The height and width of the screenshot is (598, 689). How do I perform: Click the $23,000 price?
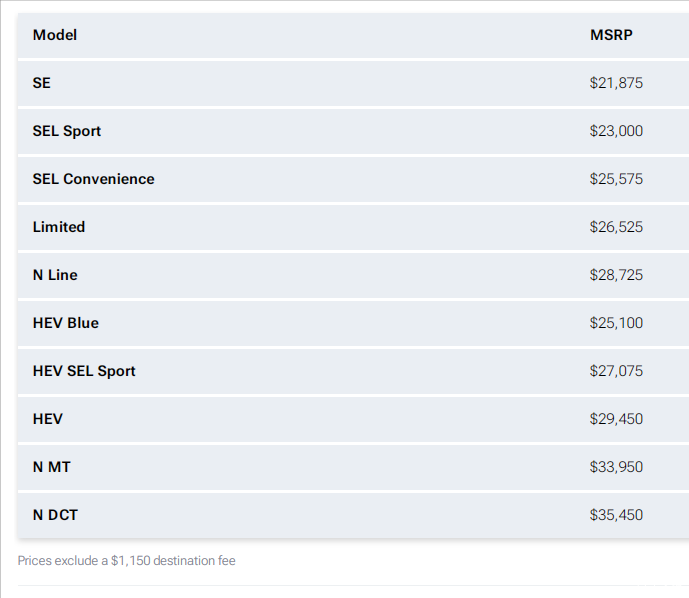(616, 131)
